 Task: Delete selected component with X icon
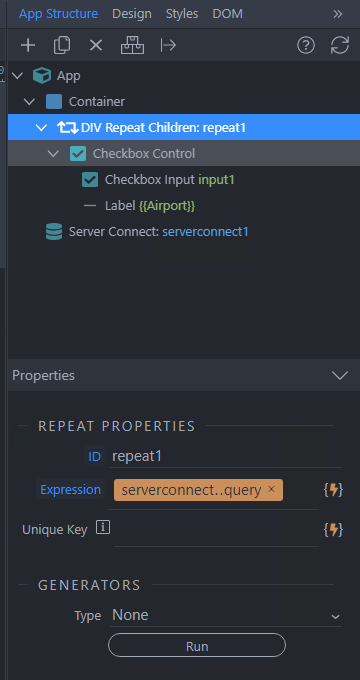96,45
